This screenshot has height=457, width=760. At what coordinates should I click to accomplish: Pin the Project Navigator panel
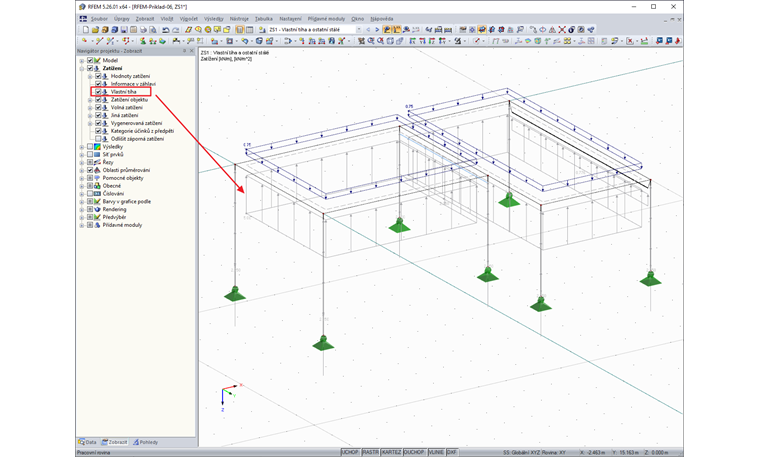[x=184, y=50]
